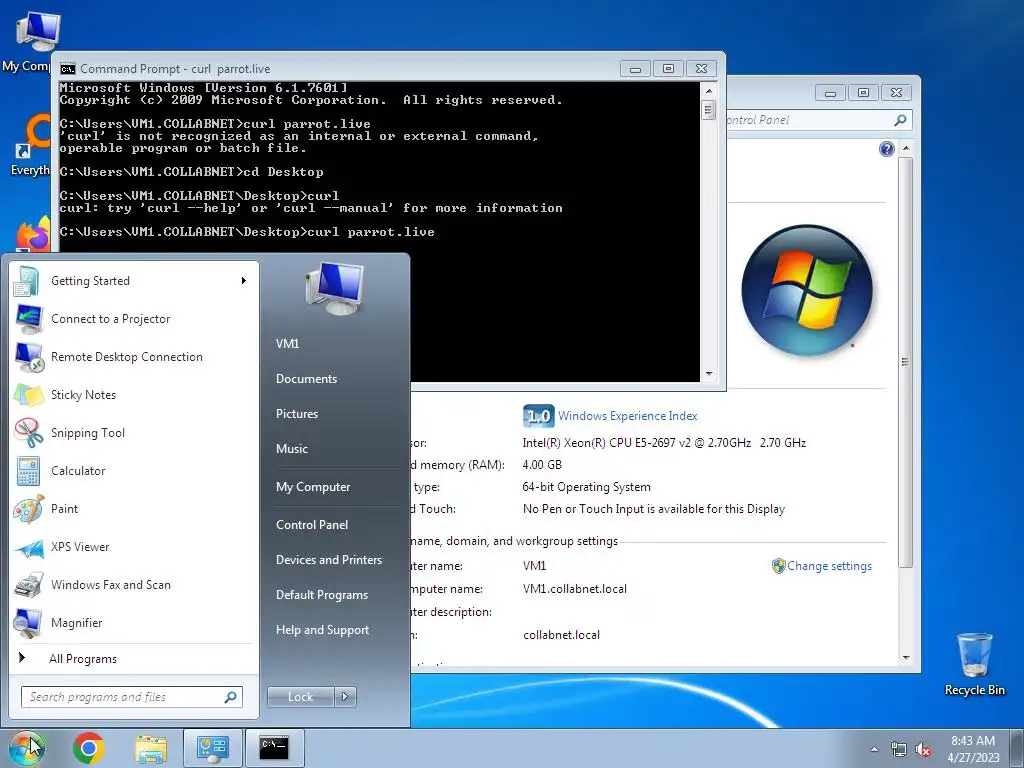Click the Intel Xeon processor value text
This screenshot has width=1024, height=768.
[x=664, y=443]
